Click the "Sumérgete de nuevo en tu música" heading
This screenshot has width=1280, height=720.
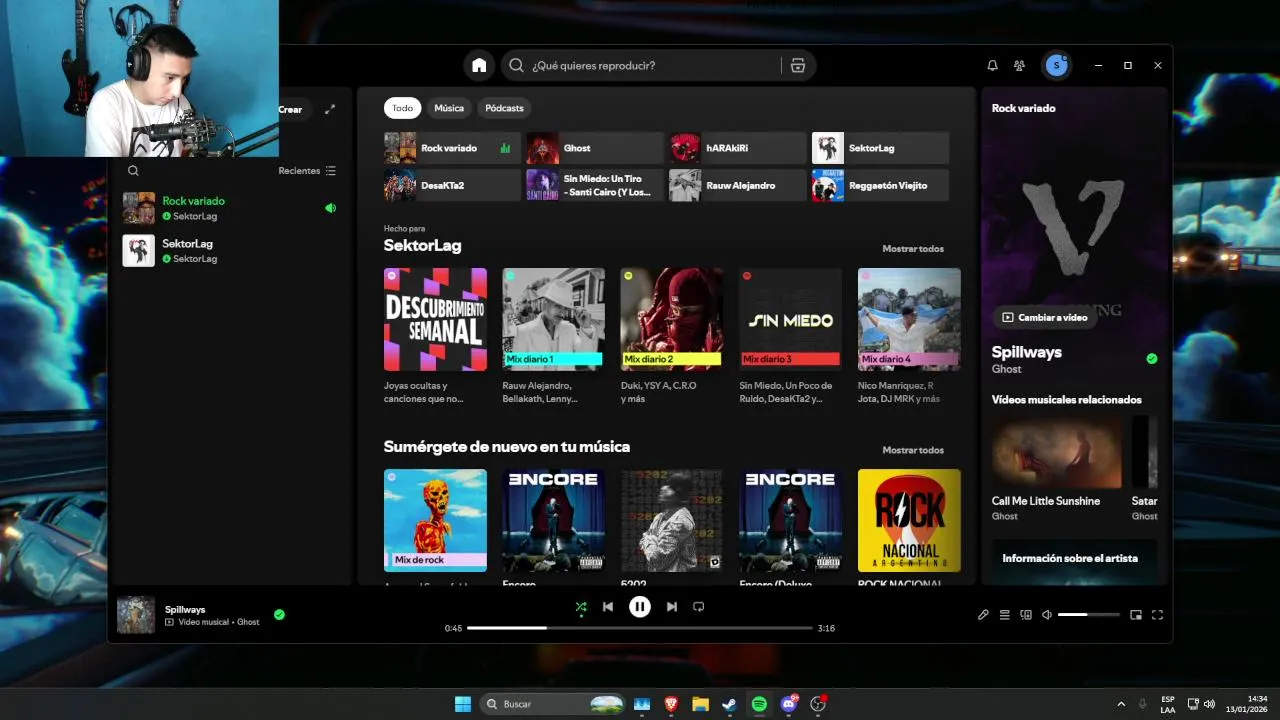tap(507, 446)
